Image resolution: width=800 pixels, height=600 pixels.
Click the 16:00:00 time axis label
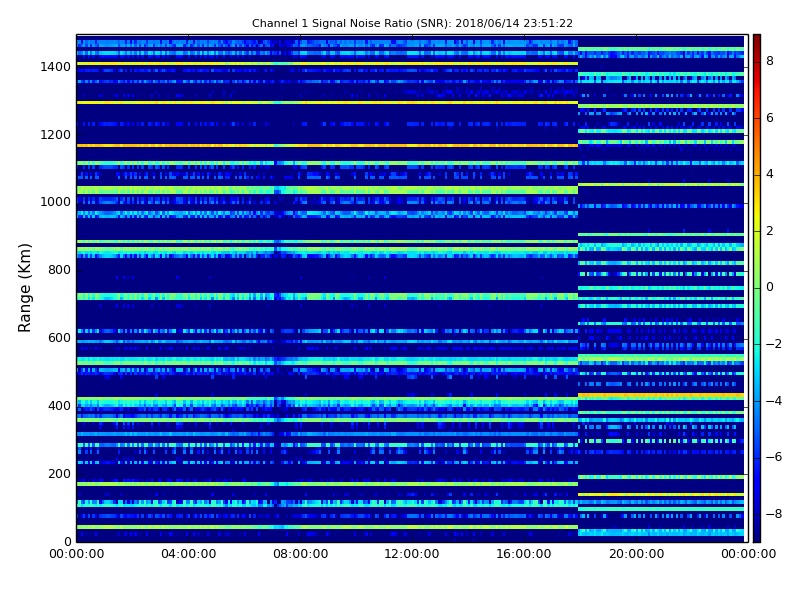point(524,554)
